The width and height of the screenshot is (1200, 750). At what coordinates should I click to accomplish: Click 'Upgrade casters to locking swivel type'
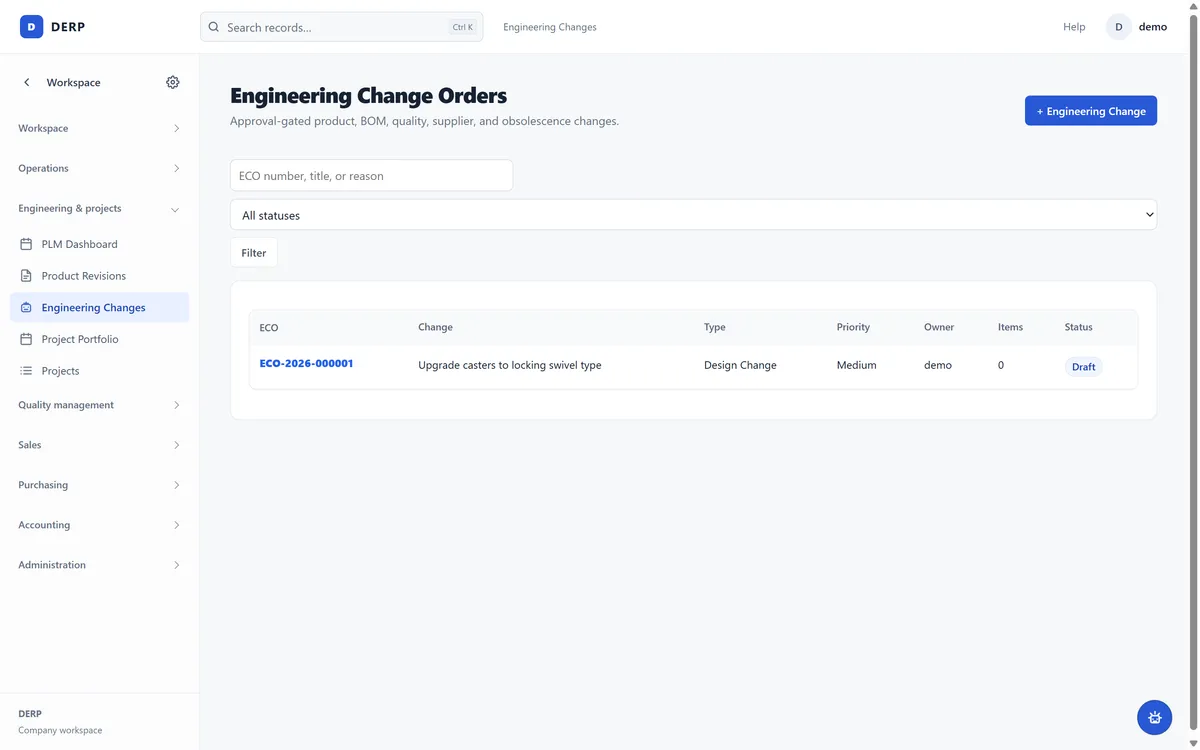[x=510, y=365]
